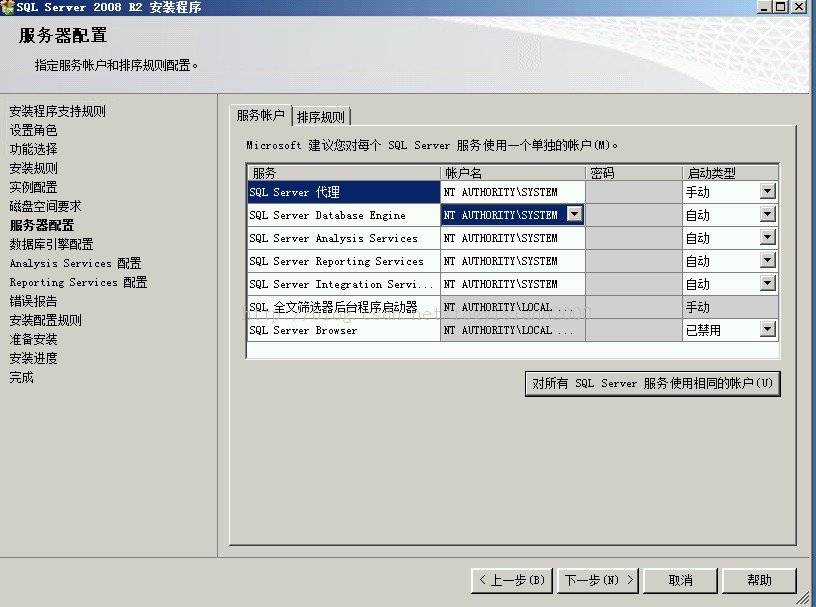Screen dimensions: 816x607
Task: Open startup type dropdown for Reporting Services
Action: pos(768,260)
